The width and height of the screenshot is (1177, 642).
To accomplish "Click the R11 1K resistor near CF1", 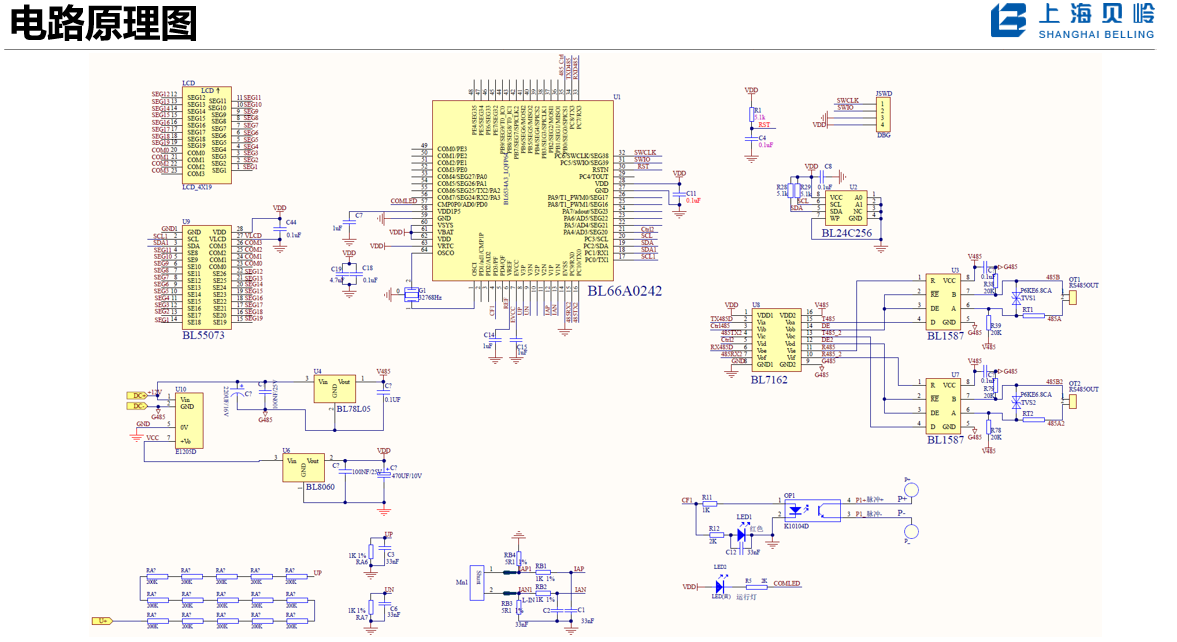I will click(x=707, y=503).
